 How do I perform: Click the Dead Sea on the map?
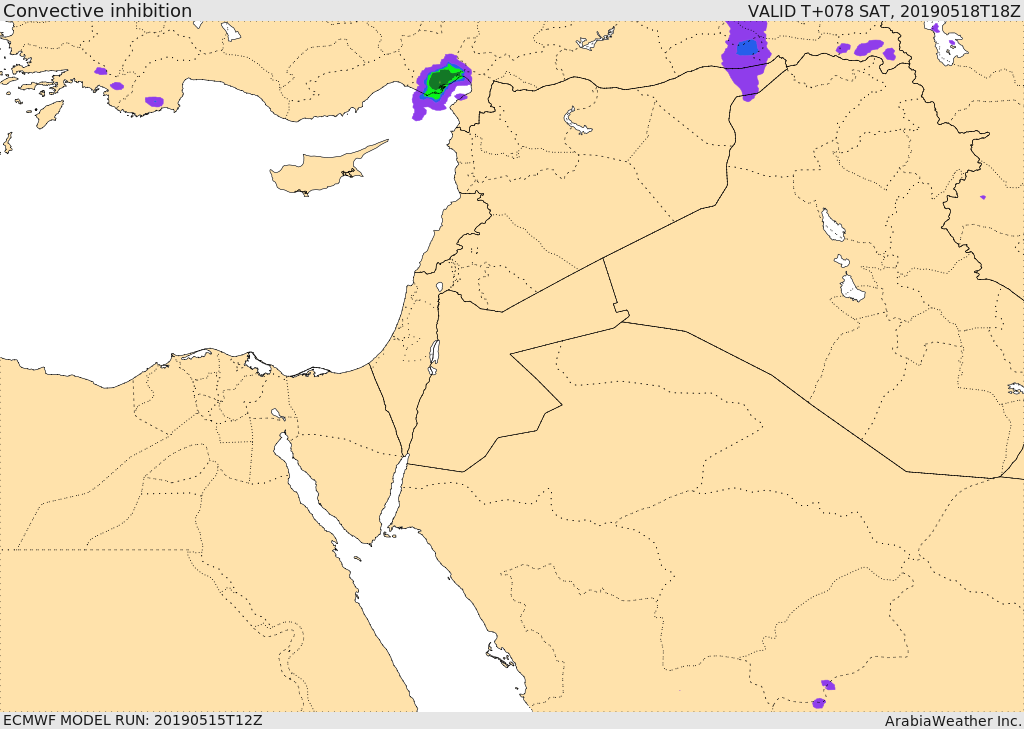point(434,357)
